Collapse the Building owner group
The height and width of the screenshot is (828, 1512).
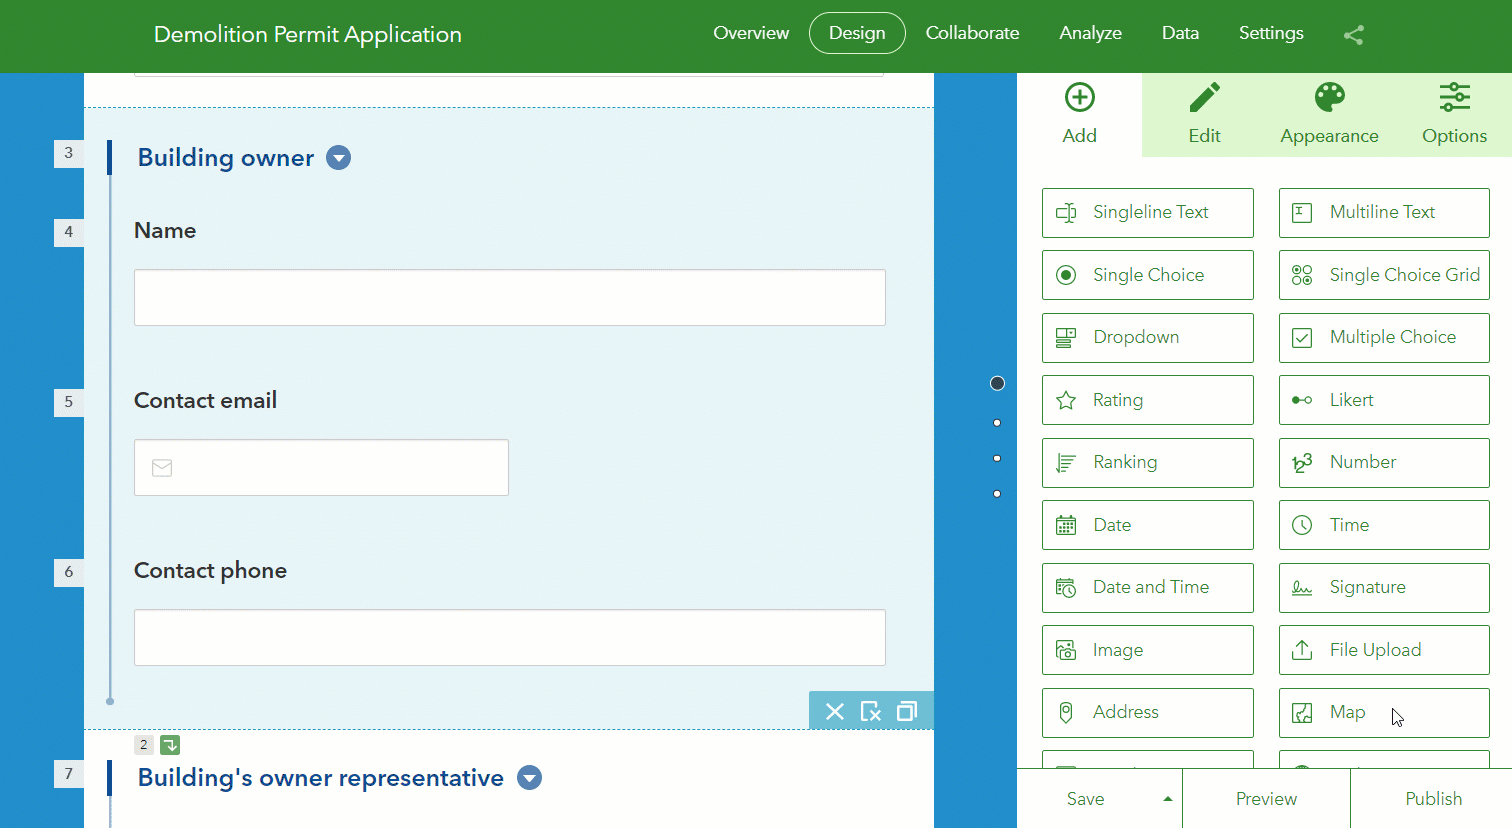[x=339, y=158]
